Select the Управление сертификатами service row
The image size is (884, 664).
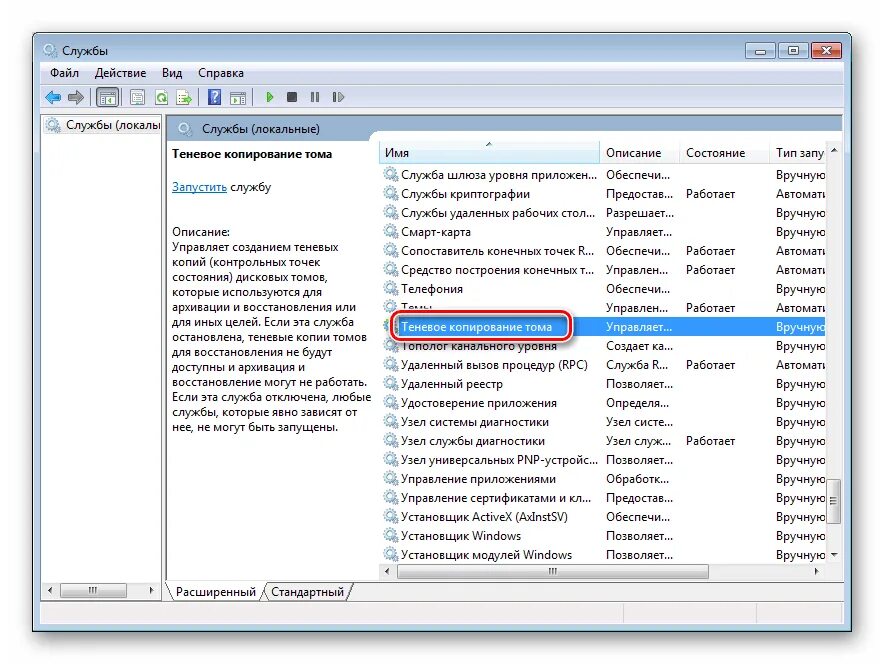[603, 498]
